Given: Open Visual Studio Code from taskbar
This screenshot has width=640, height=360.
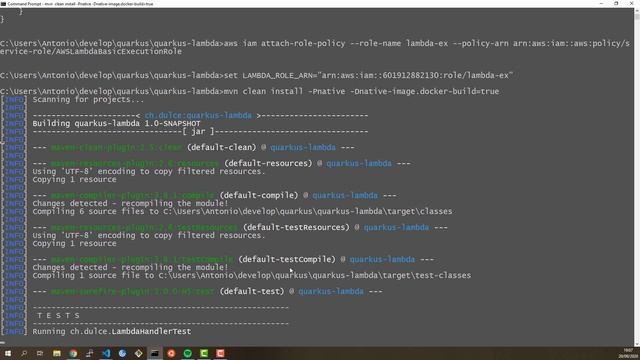Looking at the screenshot, I should (106, 353).
